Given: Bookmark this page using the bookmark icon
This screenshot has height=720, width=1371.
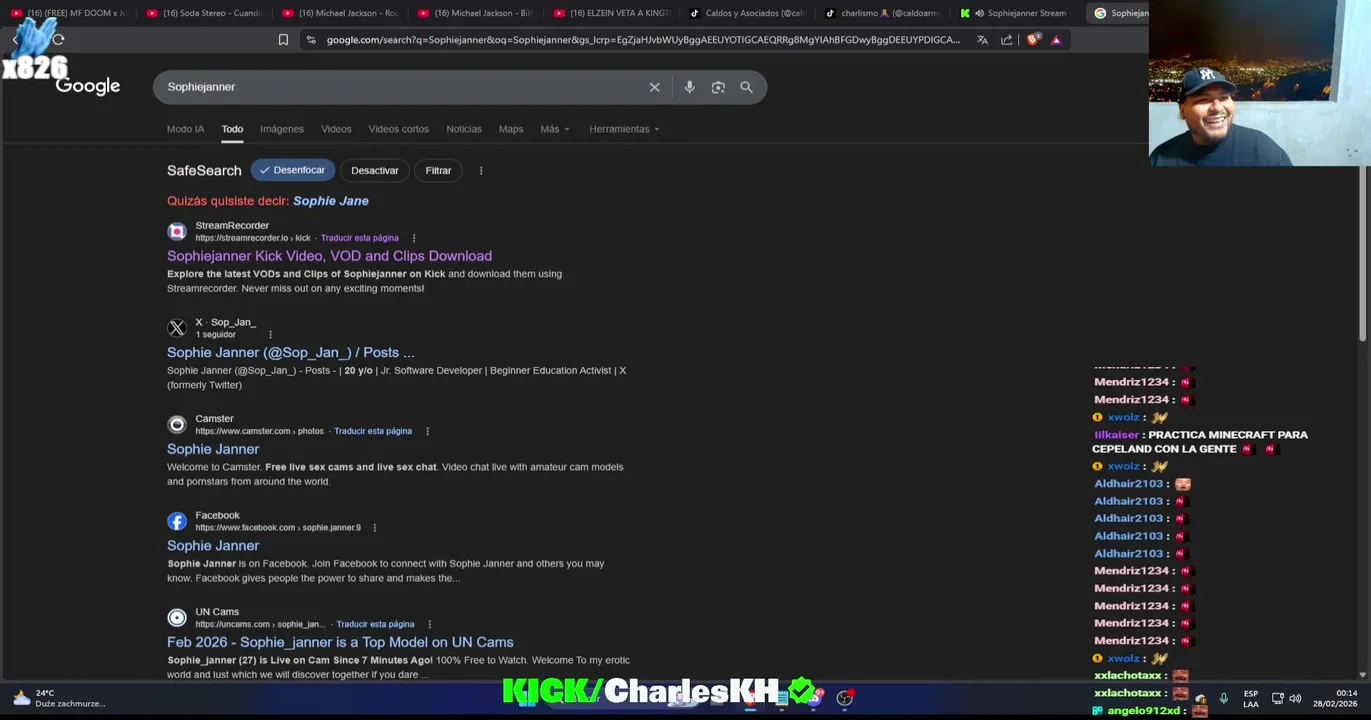Looking at the screenshot, I should click(x=283, y=40).
